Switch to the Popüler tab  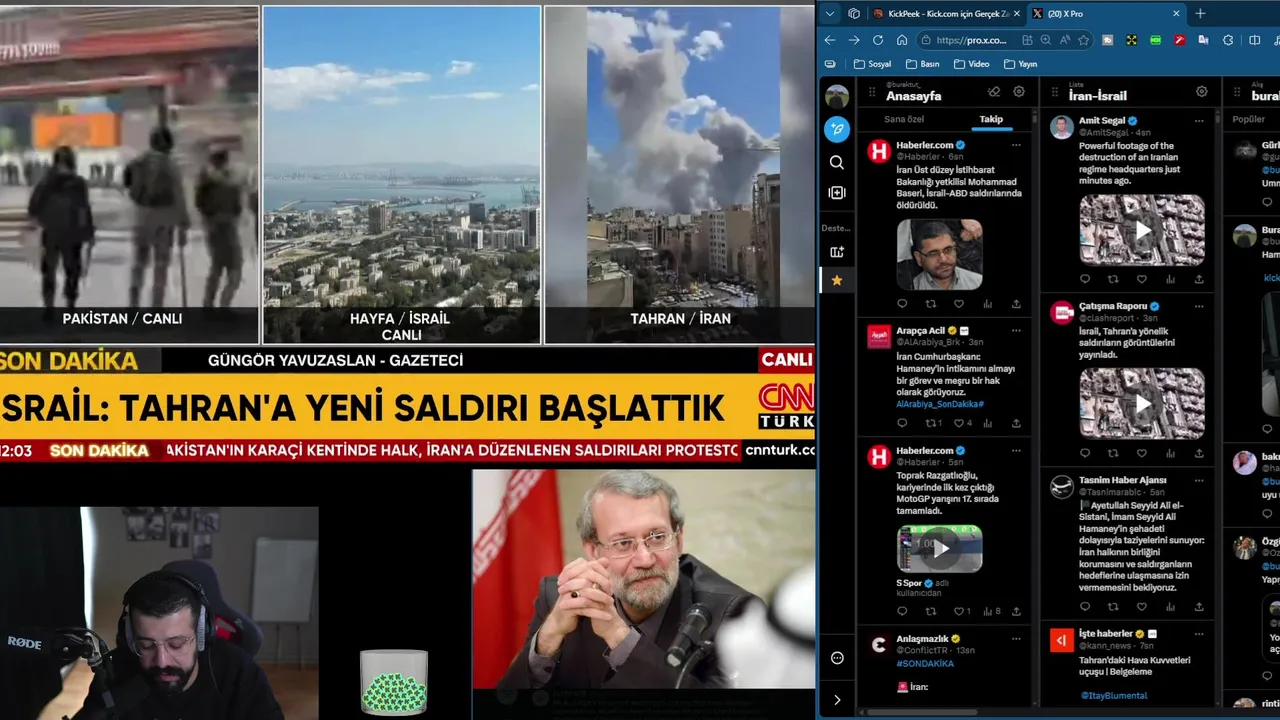pos(1249,119)
